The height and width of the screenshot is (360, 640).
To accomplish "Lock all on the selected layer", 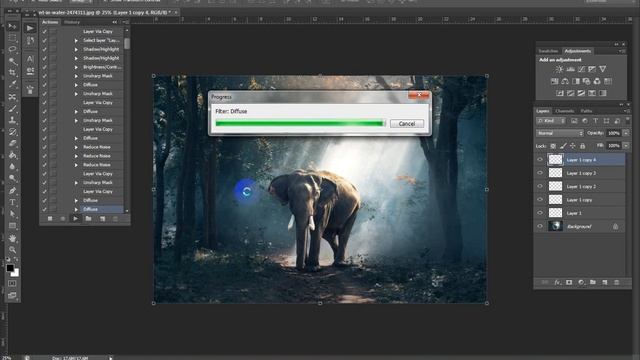I will (x=582, y=146).
